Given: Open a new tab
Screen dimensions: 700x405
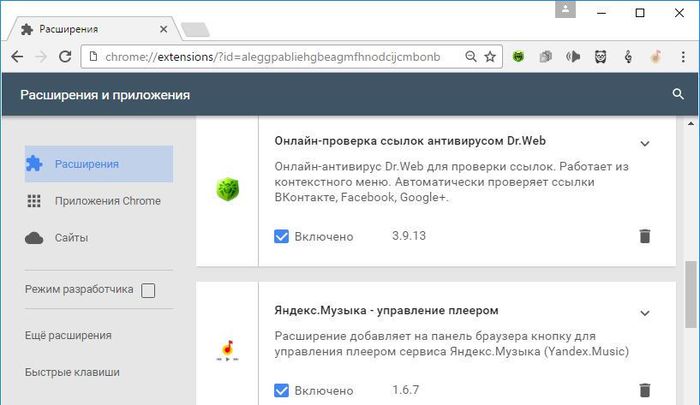Looking at the screenshot, I should [x=196, y=30].
